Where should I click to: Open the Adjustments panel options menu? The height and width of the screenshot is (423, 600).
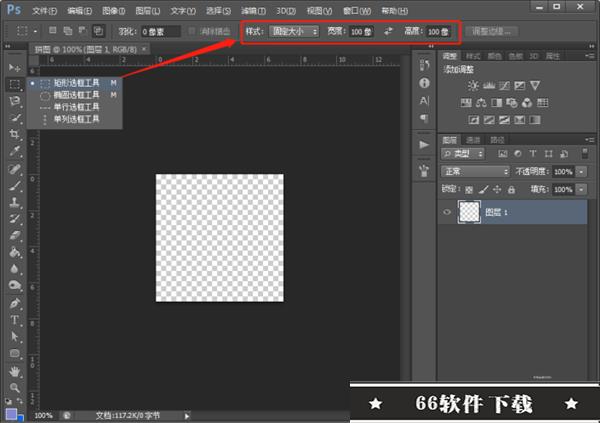(x=590, y=56)
